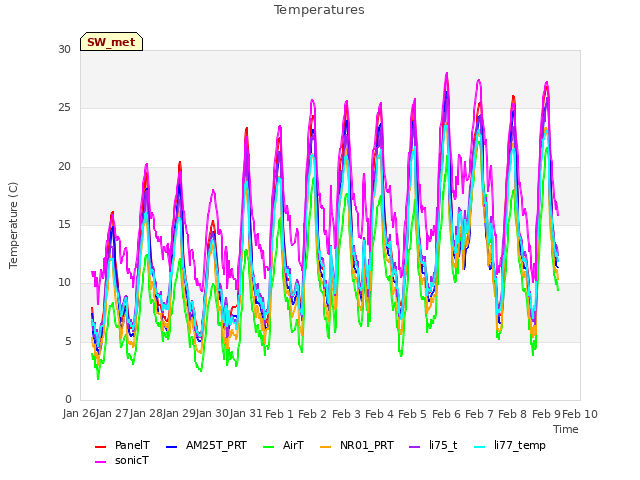This screenshot has height=480, width=640.
Task: Toggle the li75_t legend entry
Action: [x=433, y=445]
